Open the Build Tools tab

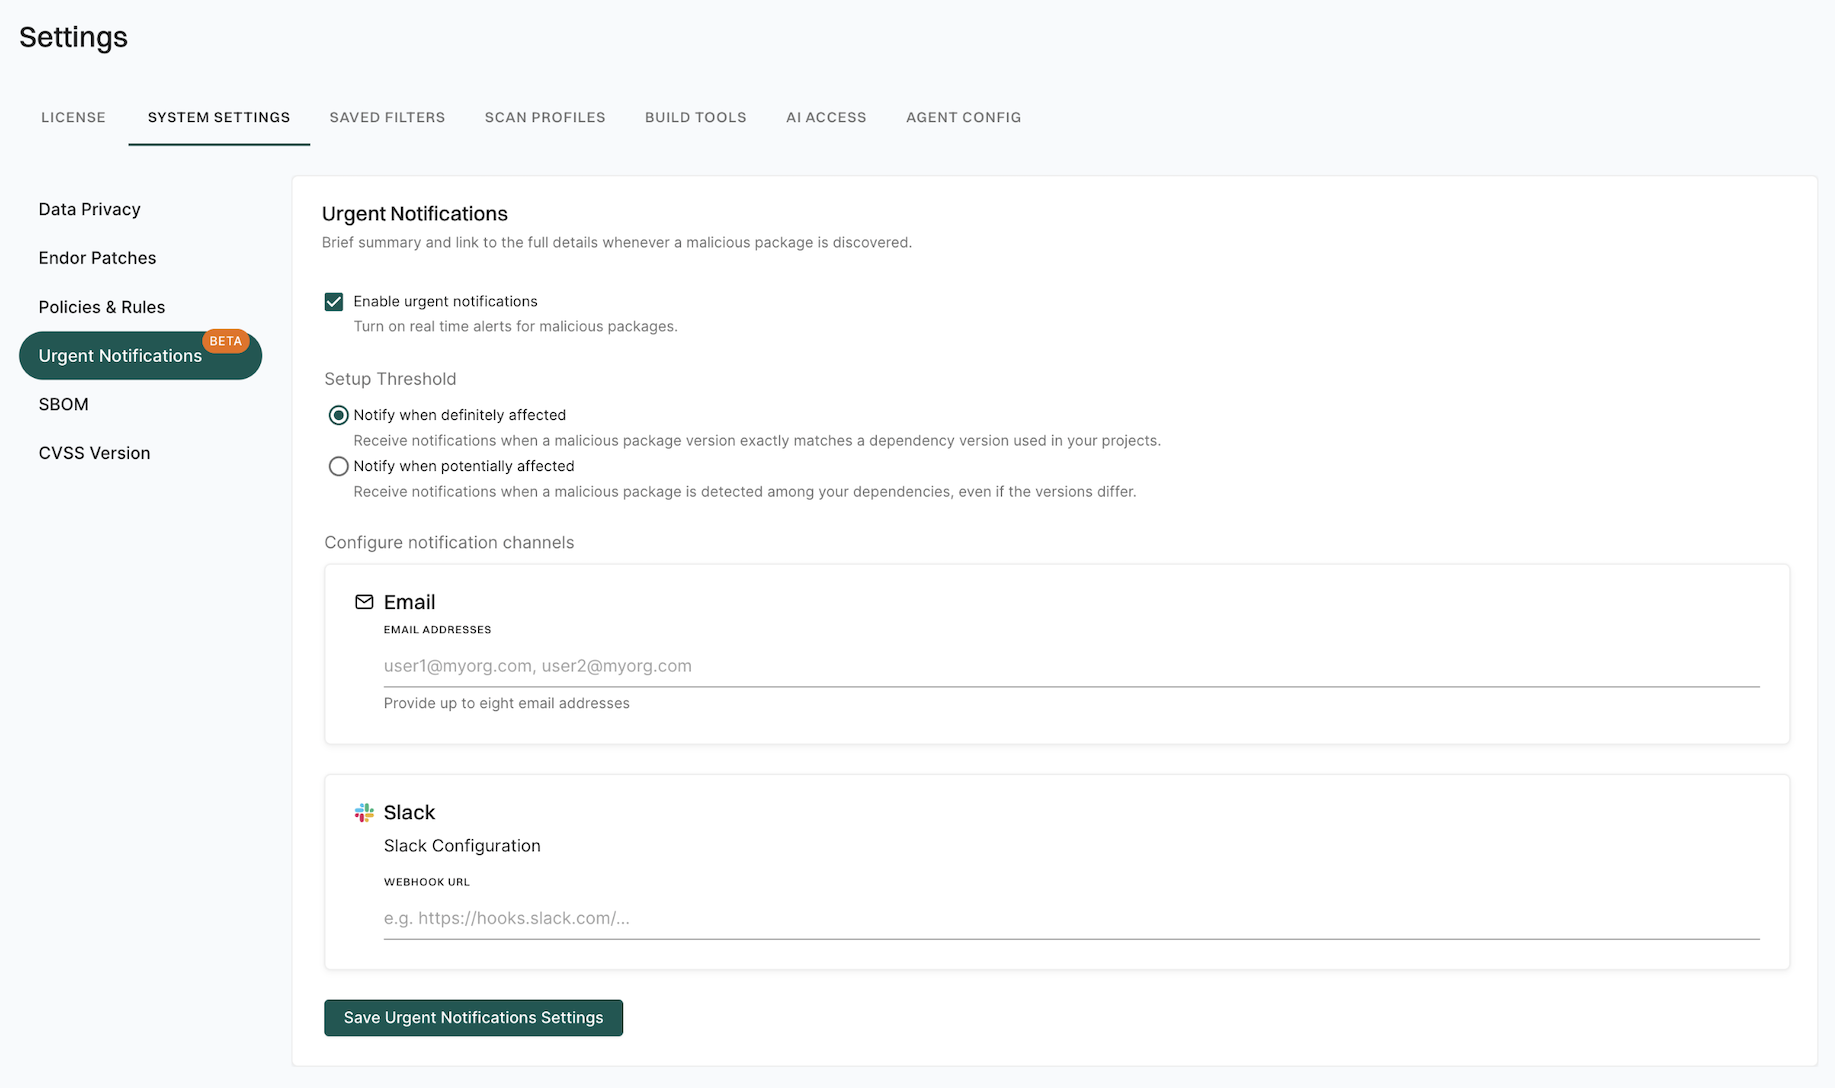695,117
